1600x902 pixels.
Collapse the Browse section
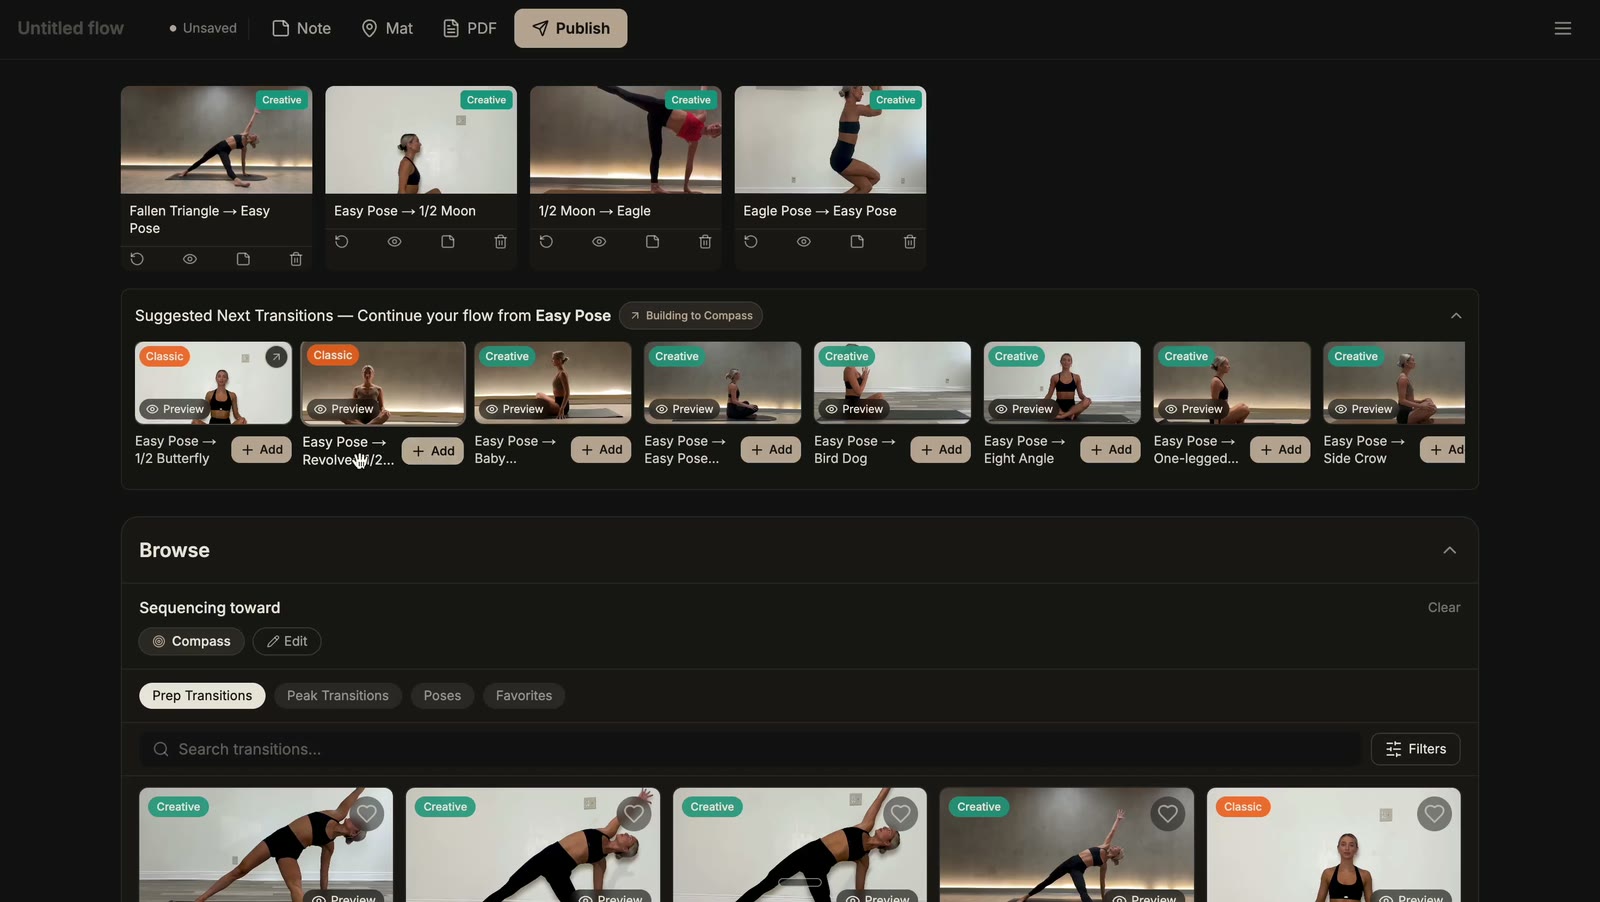tap(1450, 550)
